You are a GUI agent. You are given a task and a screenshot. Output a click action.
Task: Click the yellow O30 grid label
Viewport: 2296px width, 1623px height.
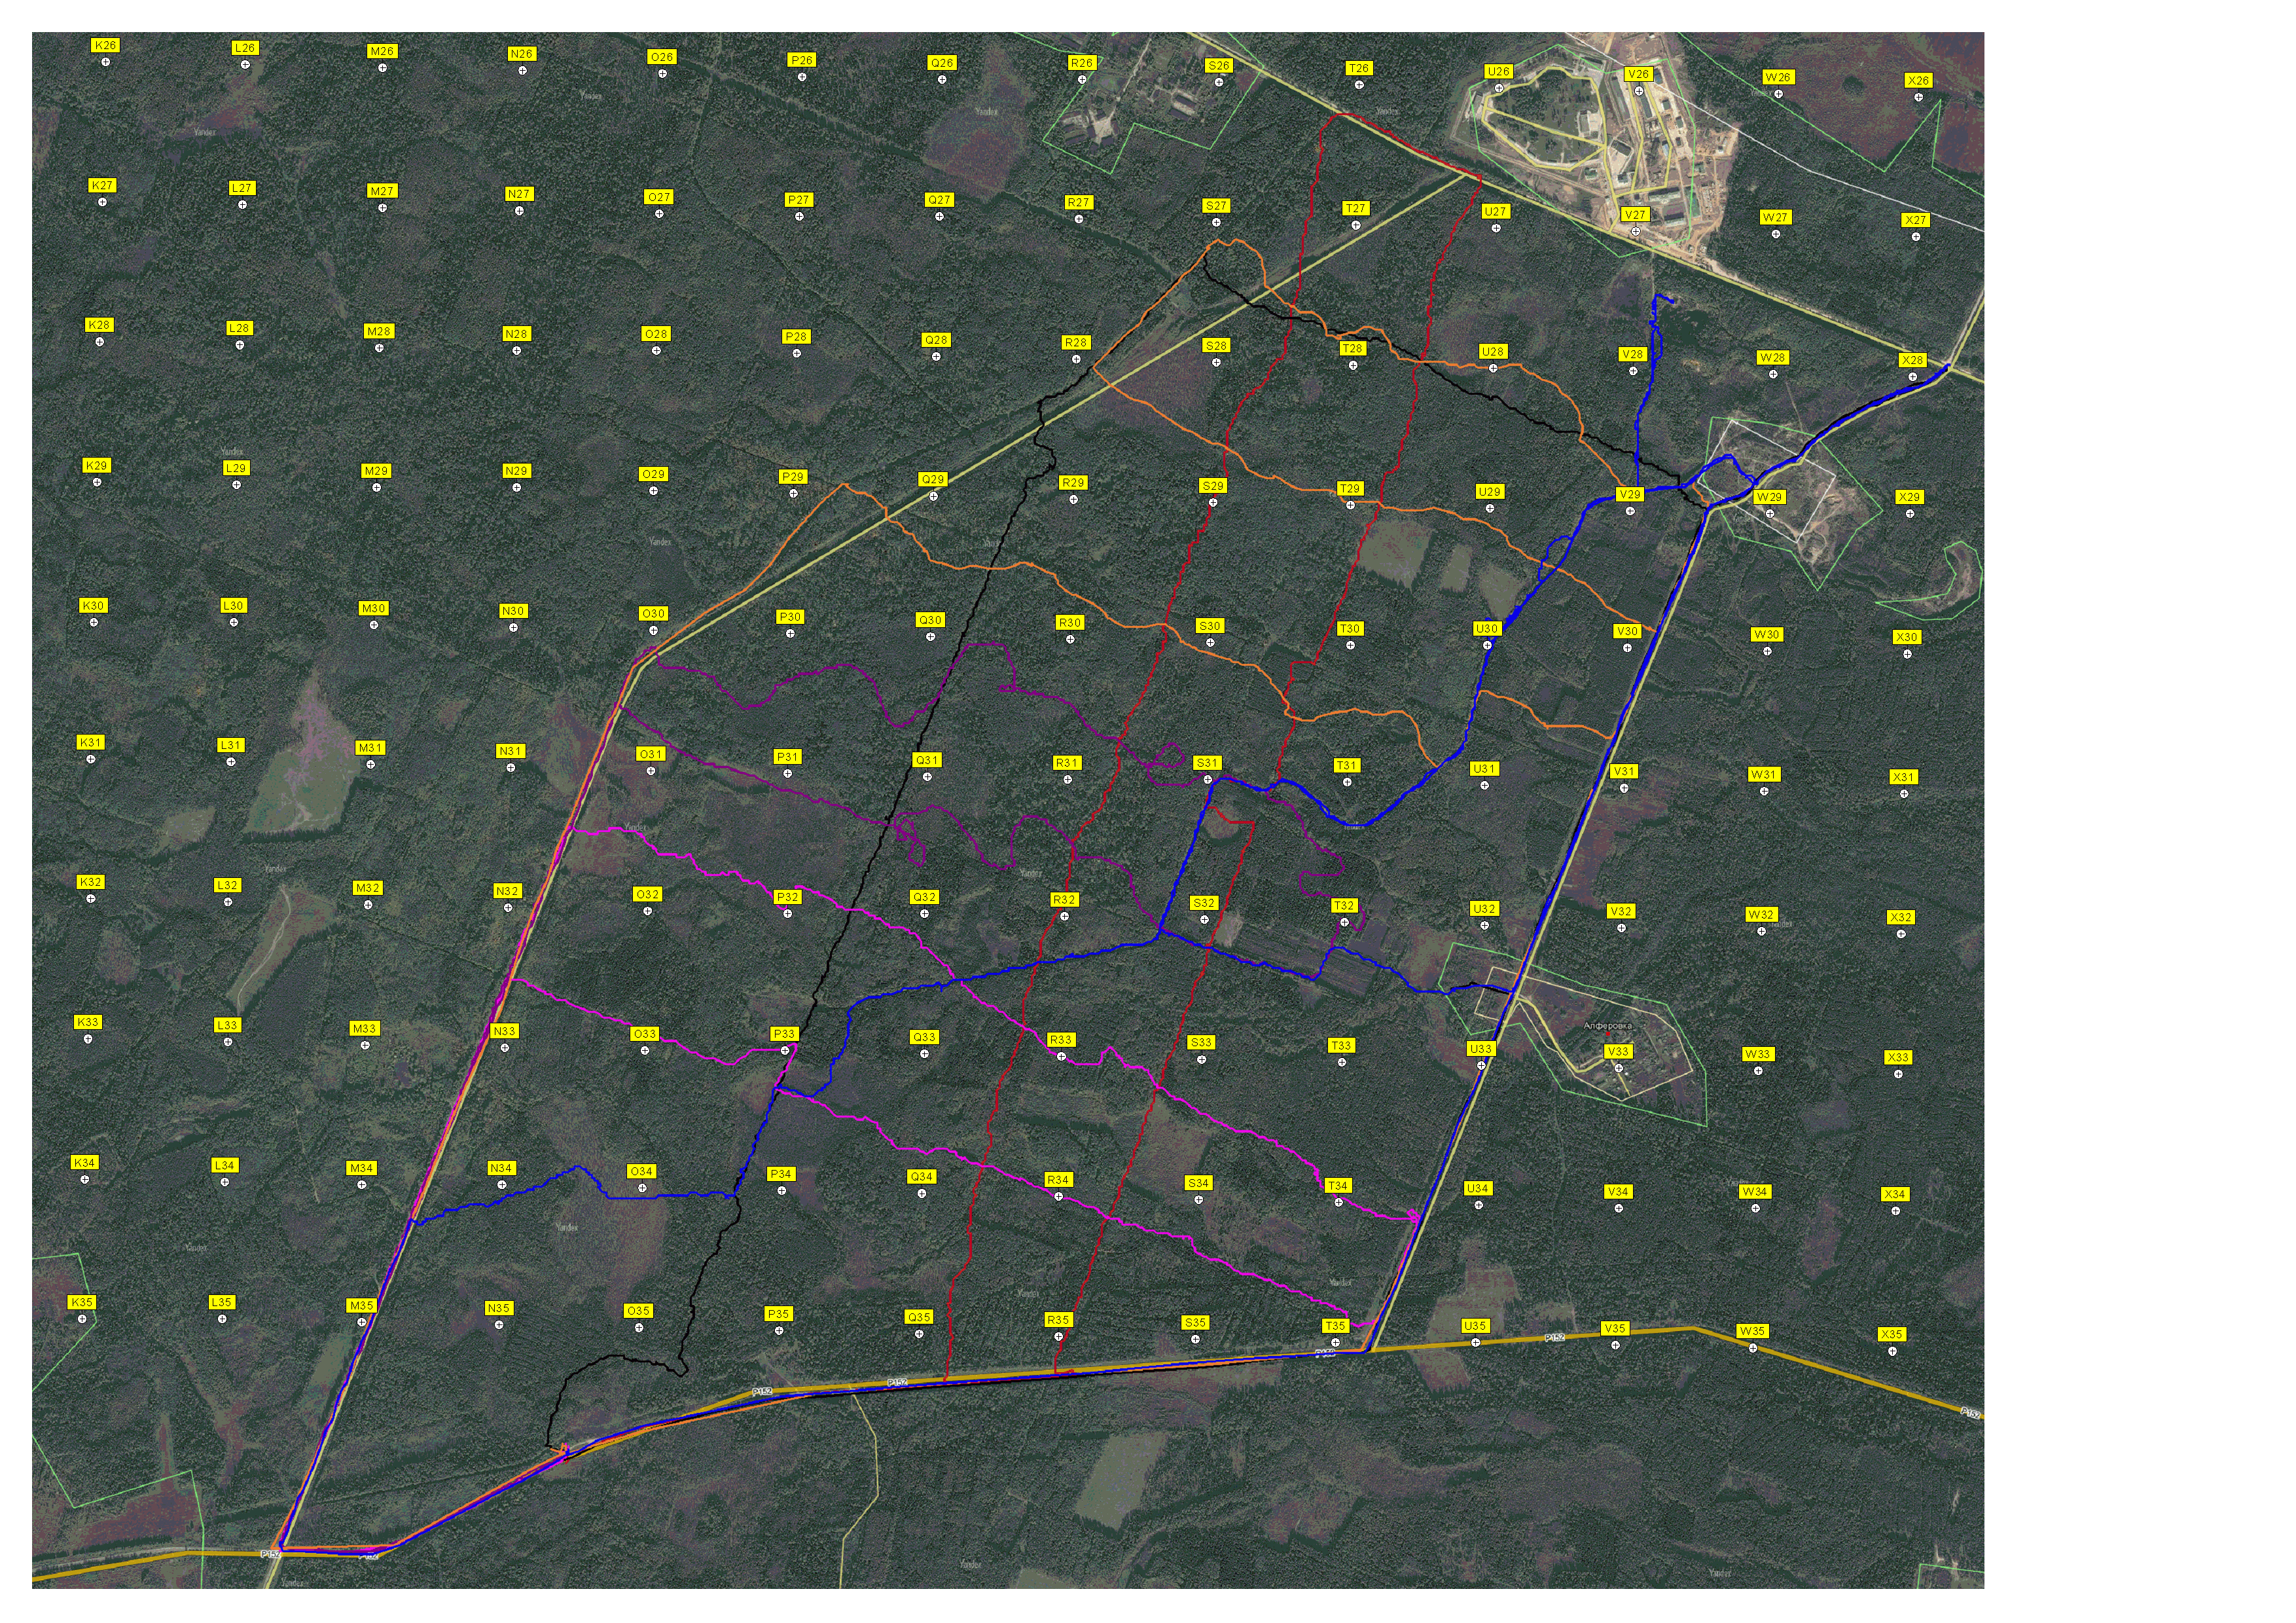pyautogui.click(x=653, y=614)
